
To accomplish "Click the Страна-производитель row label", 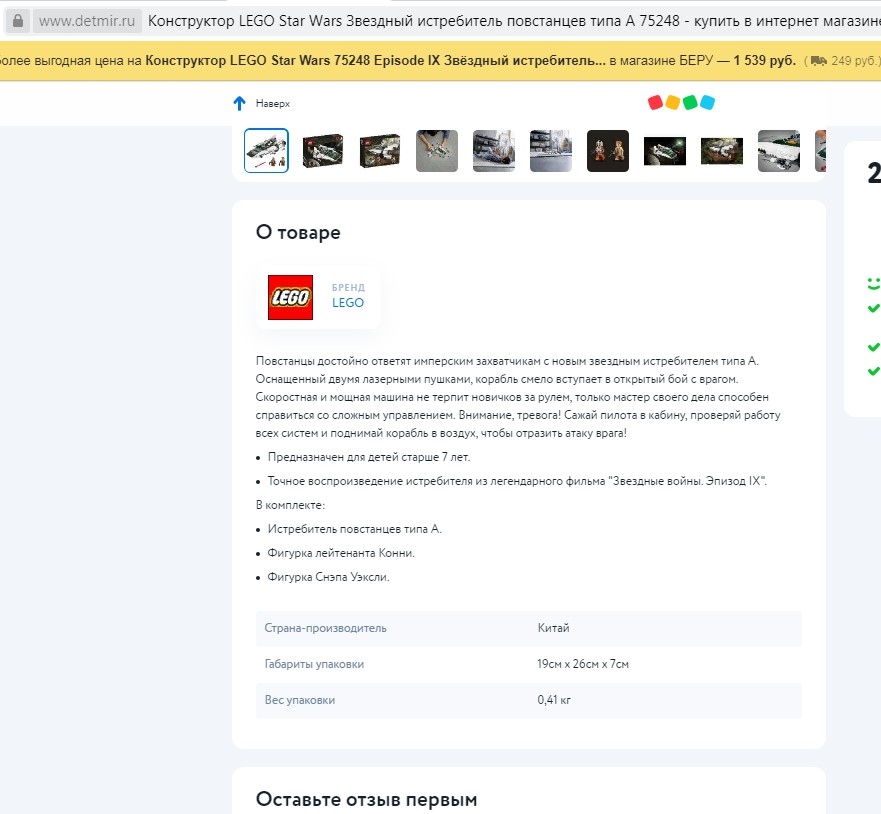I will point(325,628).
